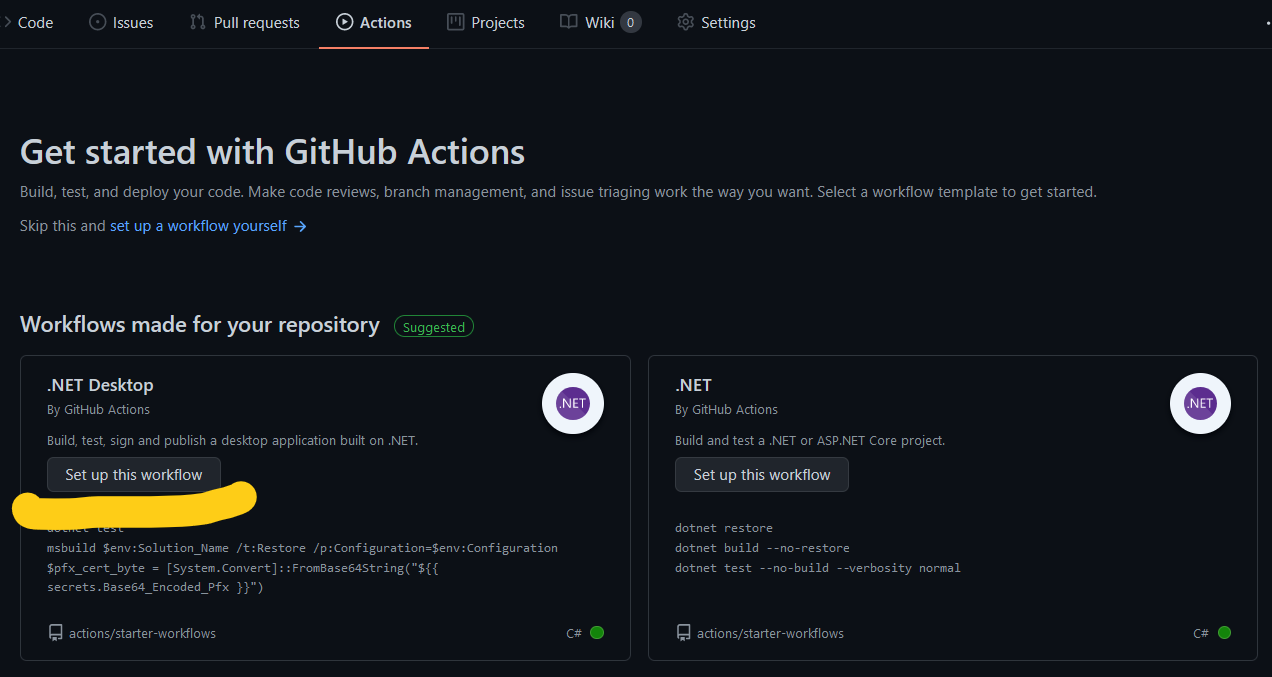The width and height of the screenshot is (1272, 677).
Task: Click the 'dotnet build --no-restore' line
Action: 762,548
